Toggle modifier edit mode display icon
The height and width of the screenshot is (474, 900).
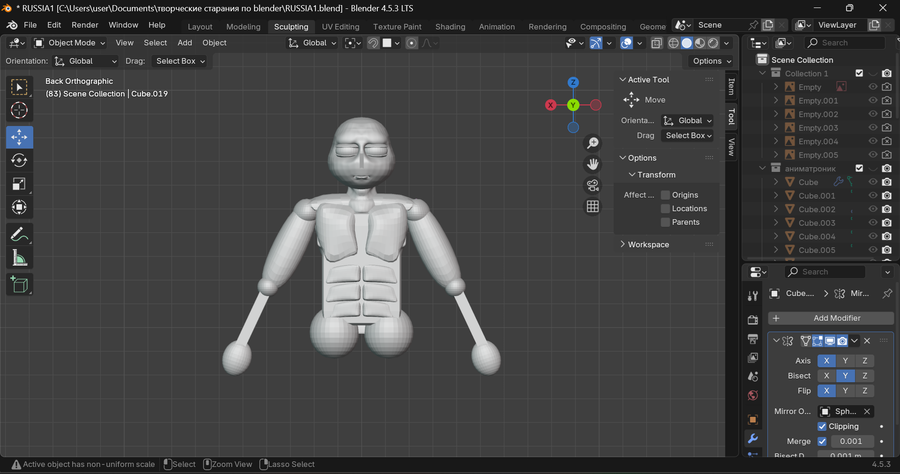point(818,341)
